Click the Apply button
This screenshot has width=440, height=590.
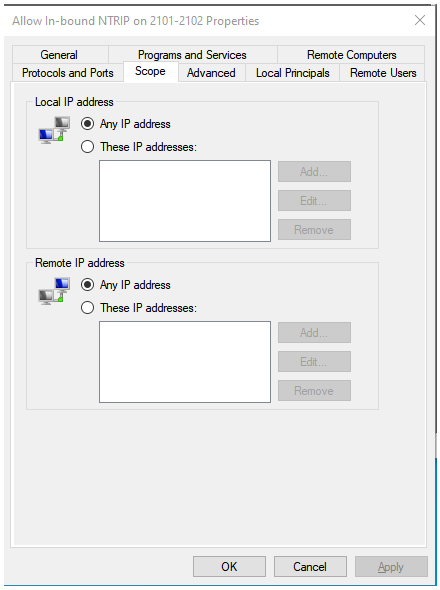pyautogui.click(x=391, y=567)
